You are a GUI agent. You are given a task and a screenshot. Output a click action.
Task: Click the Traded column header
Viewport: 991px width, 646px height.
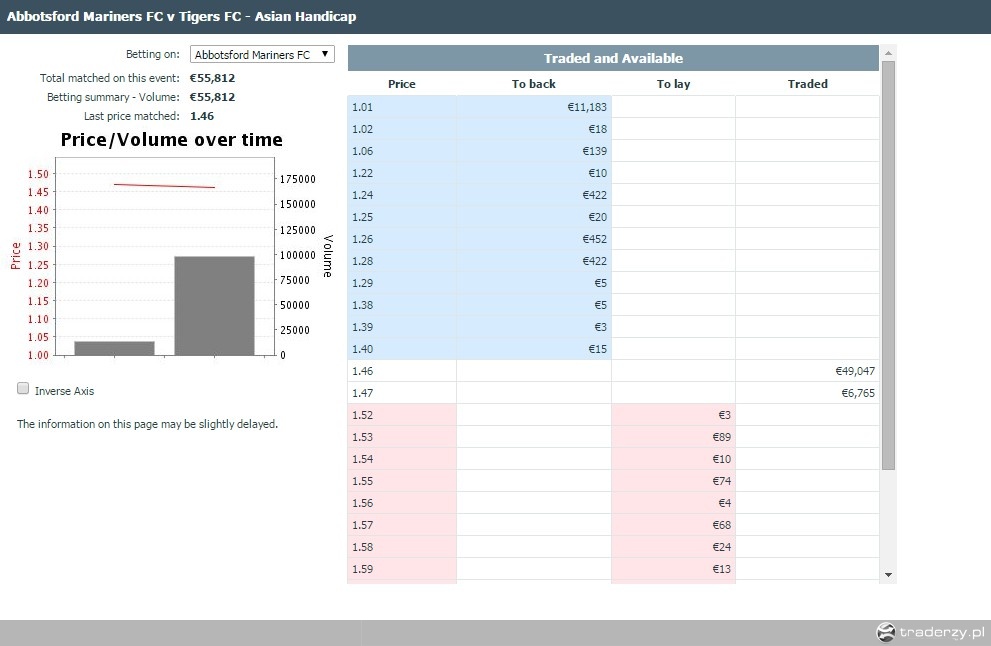pos(807,83)
